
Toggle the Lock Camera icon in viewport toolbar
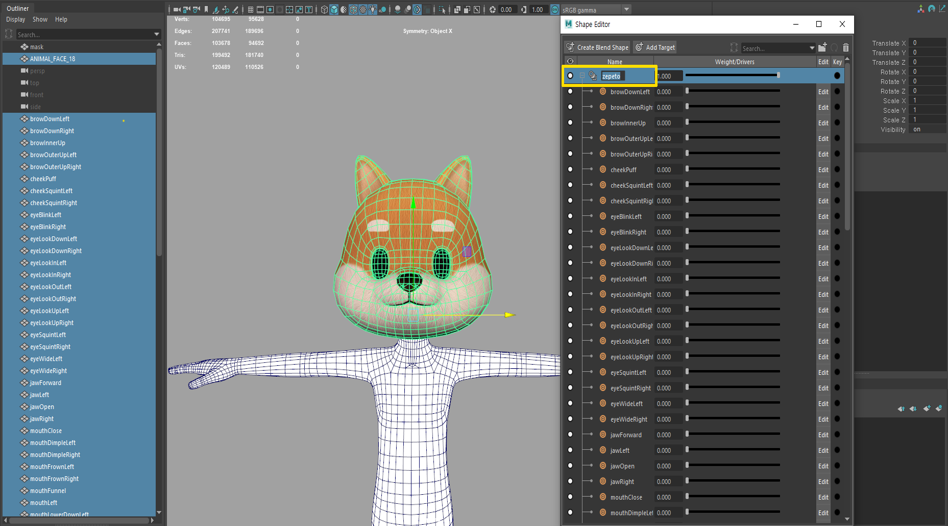186,10
